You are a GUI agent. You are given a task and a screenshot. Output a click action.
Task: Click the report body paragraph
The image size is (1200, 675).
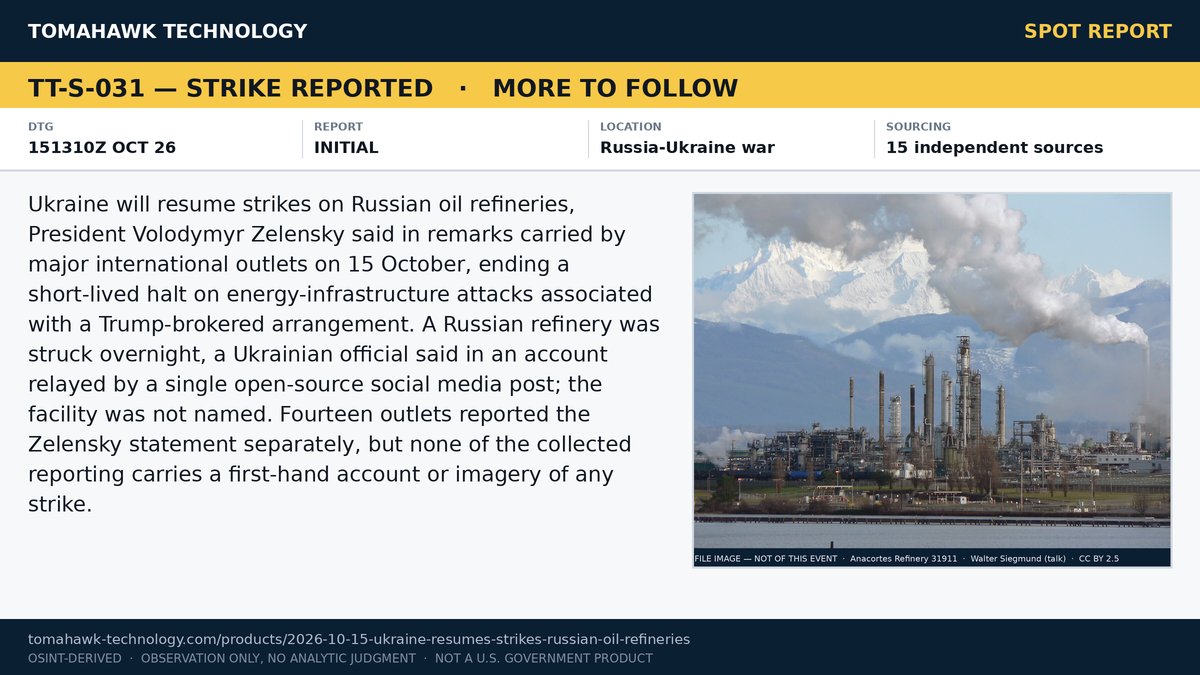coord(344,354)
